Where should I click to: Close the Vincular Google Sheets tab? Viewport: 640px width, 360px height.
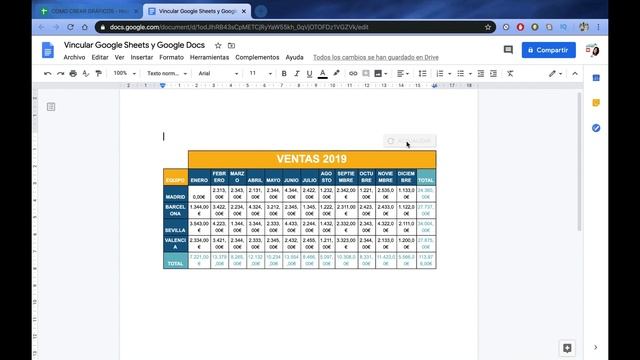[244, 11]
